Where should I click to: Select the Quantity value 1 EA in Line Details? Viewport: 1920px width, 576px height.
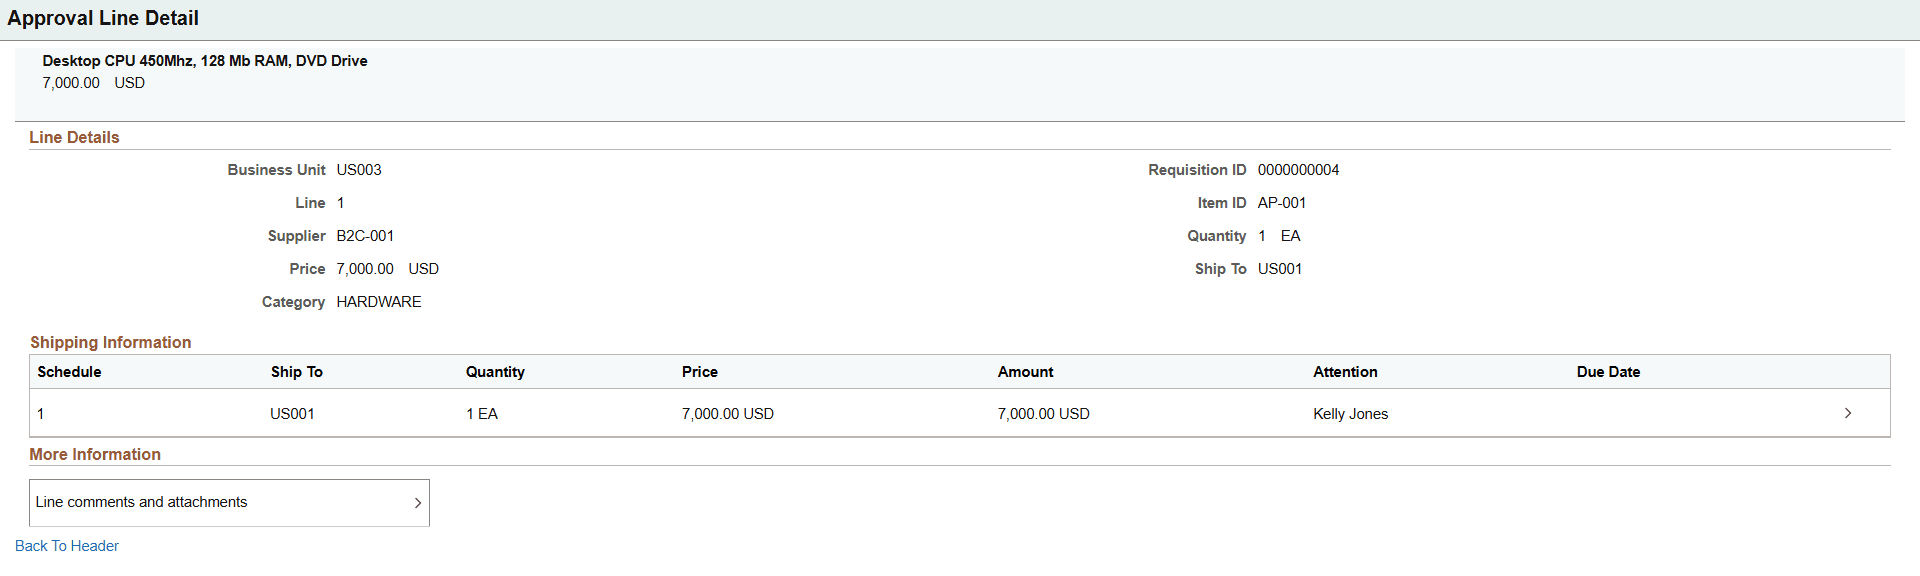(x=1279, y=236)
